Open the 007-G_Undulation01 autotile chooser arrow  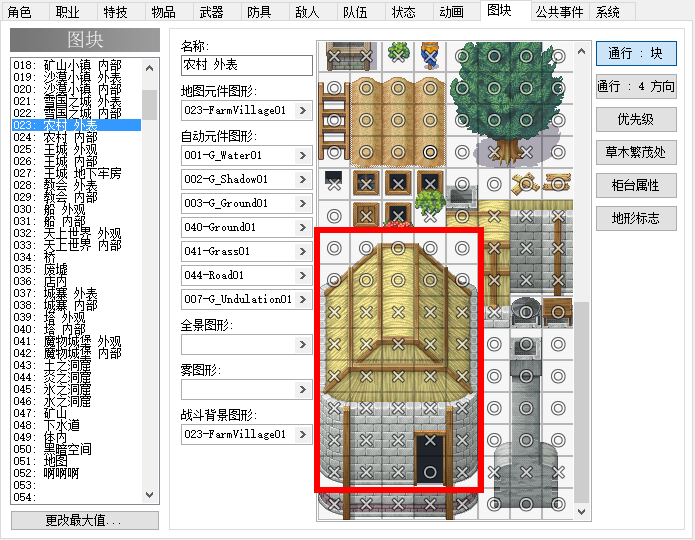click(x=303, y=299)
